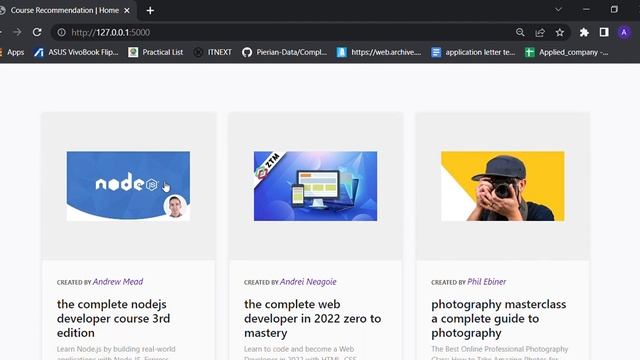Open the web.archive bookmark
The height and width of the screenshot is (360, 640).
[379, 52]
